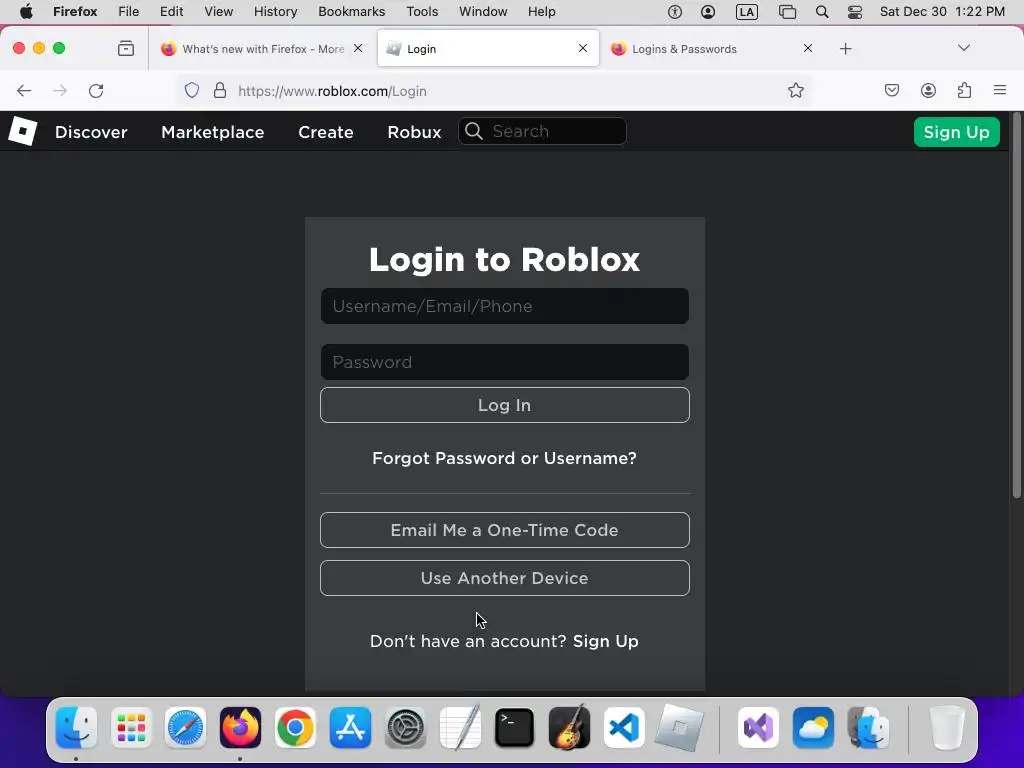Screen dimensions: 1024x768
Task: Open the Firefox account icon in toolbar
Action: point(928,91)
